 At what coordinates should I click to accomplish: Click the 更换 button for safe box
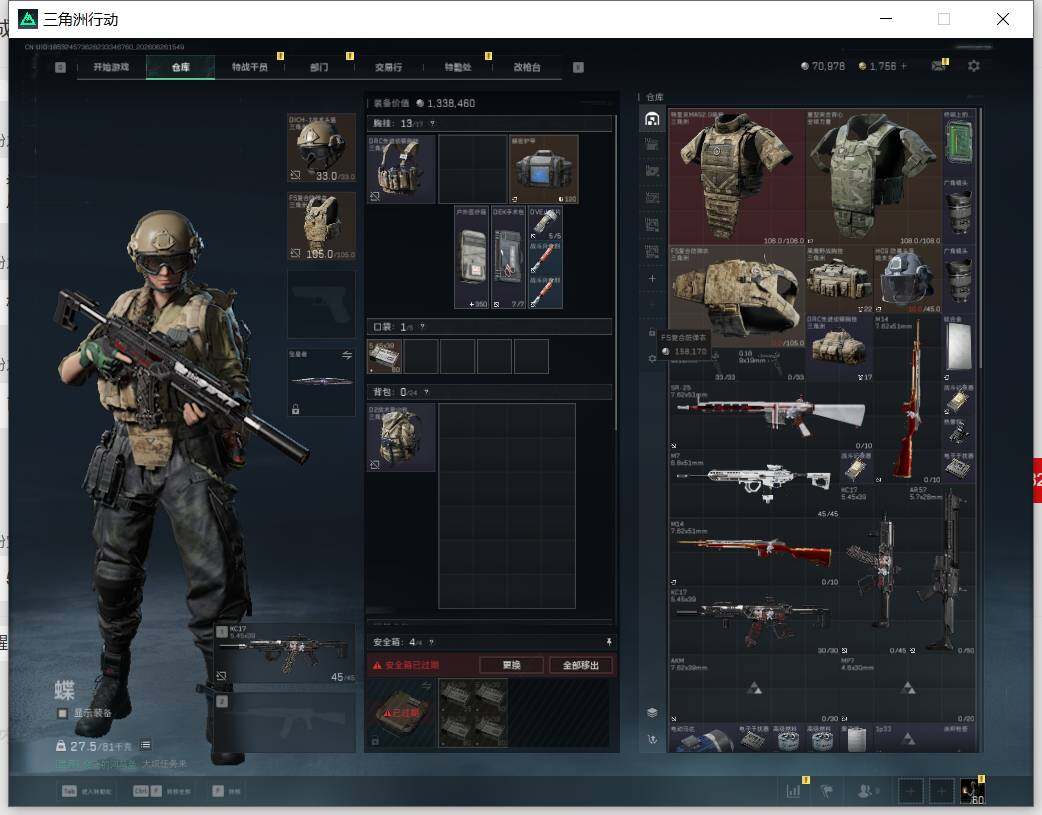512,665
